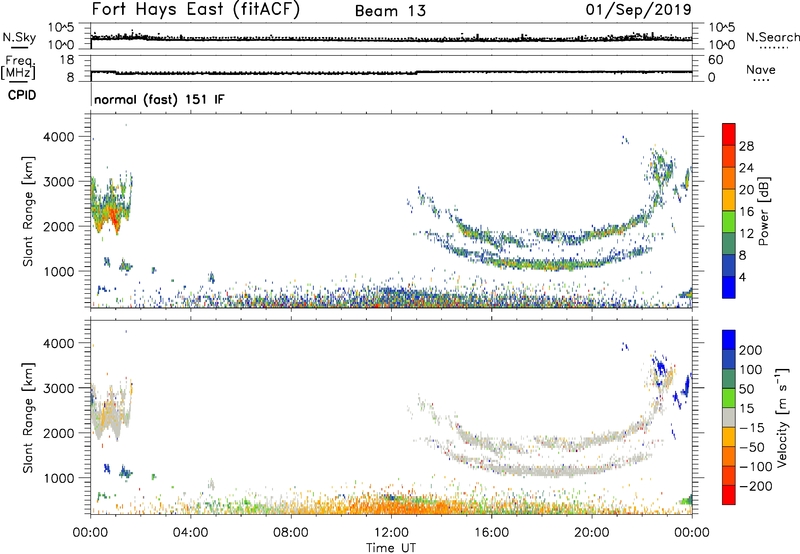Screen dimensions: 800x554
Task: Click the strong red echo near 2000 km after 00:00
Action: click(x=114, y=218)
